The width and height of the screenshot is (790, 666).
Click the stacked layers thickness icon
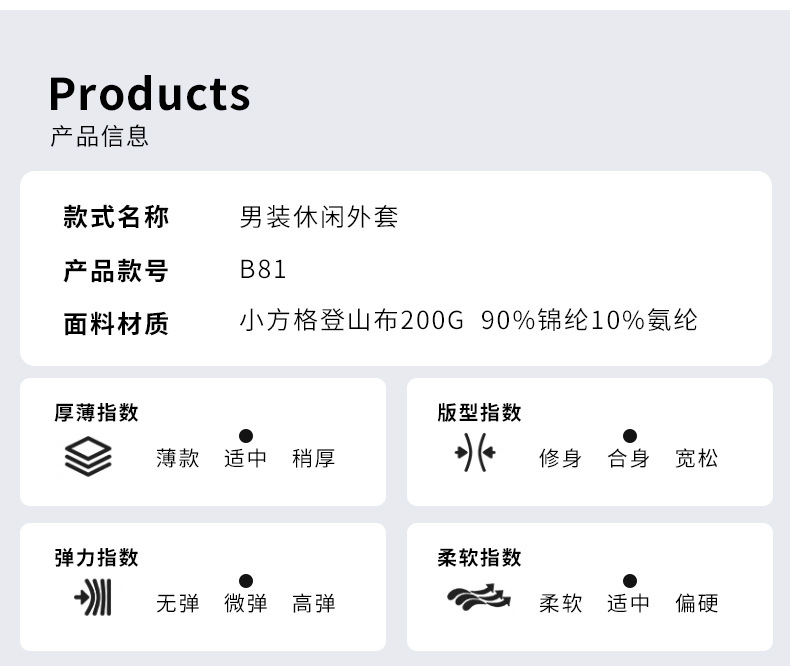coord(88,456)
